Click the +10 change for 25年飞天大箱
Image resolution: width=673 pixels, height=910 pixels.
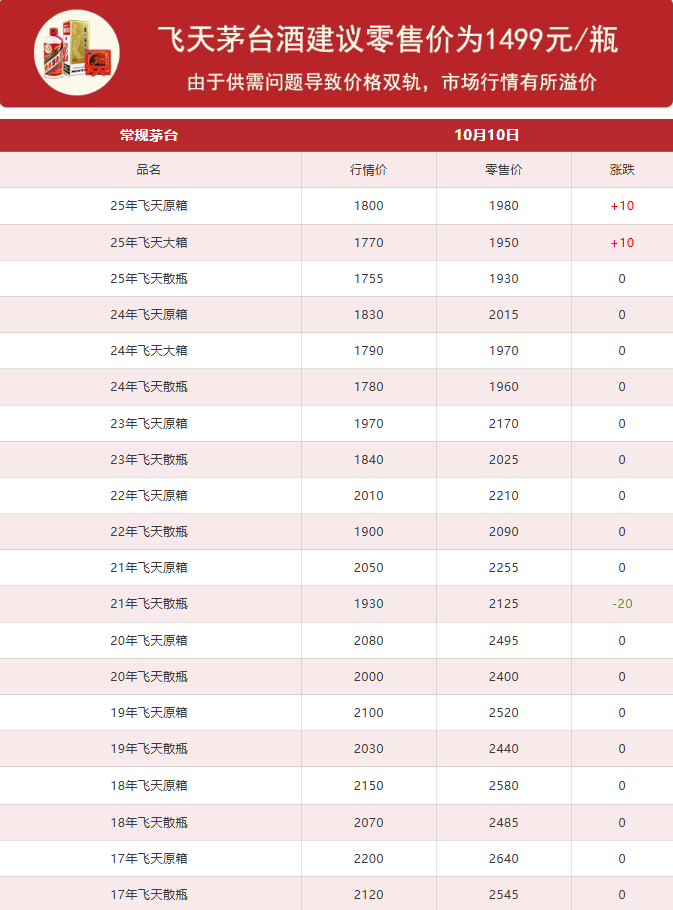coord(621,242)
